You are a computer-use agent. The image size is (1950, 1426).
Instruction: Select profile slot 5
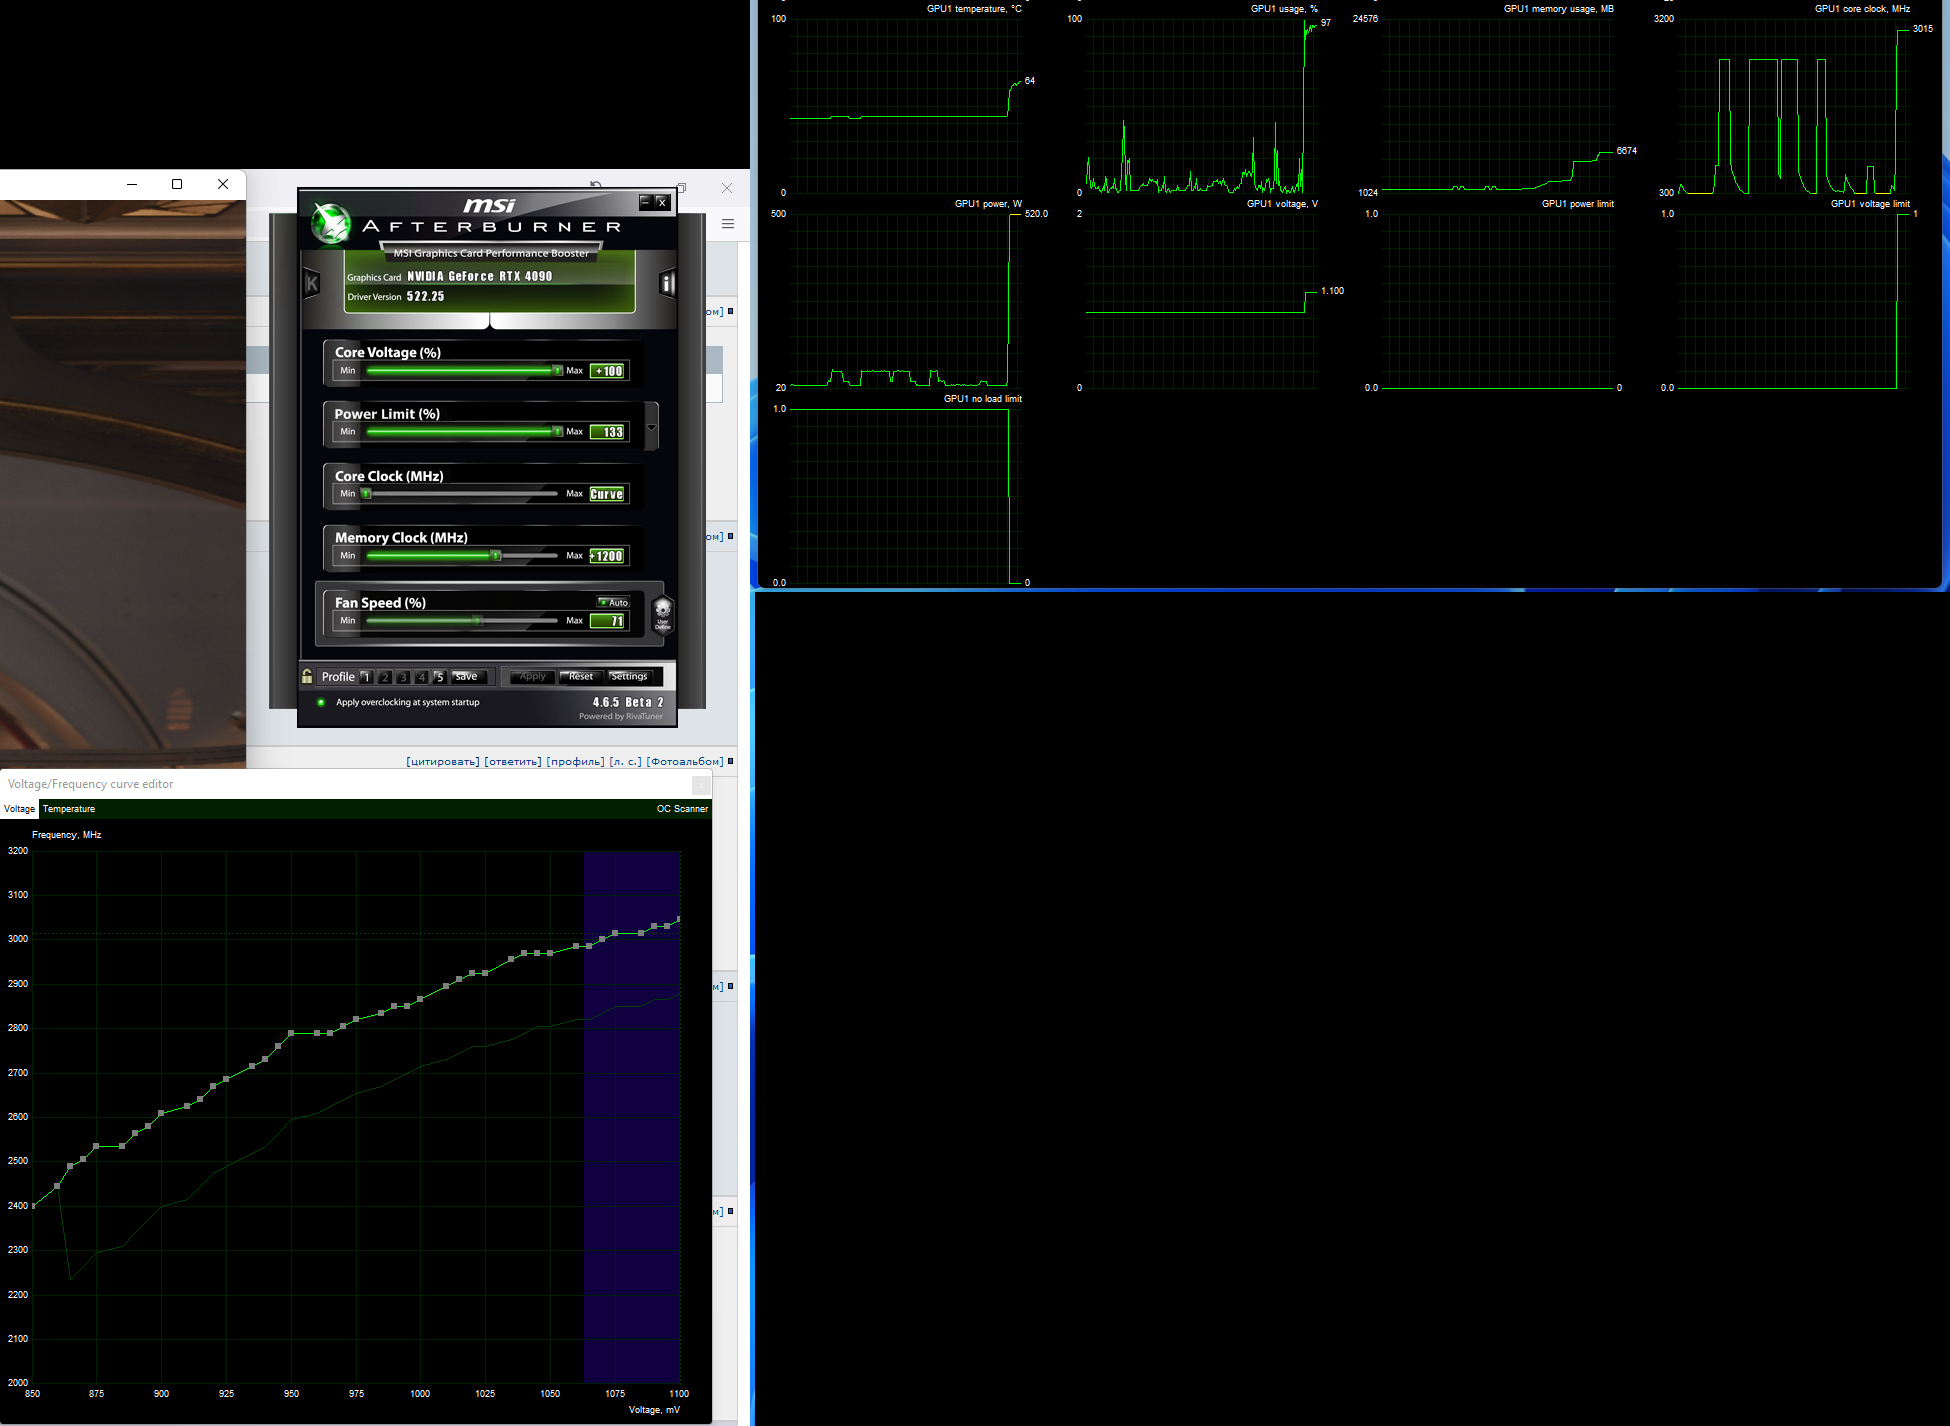(x=439, y=677)
